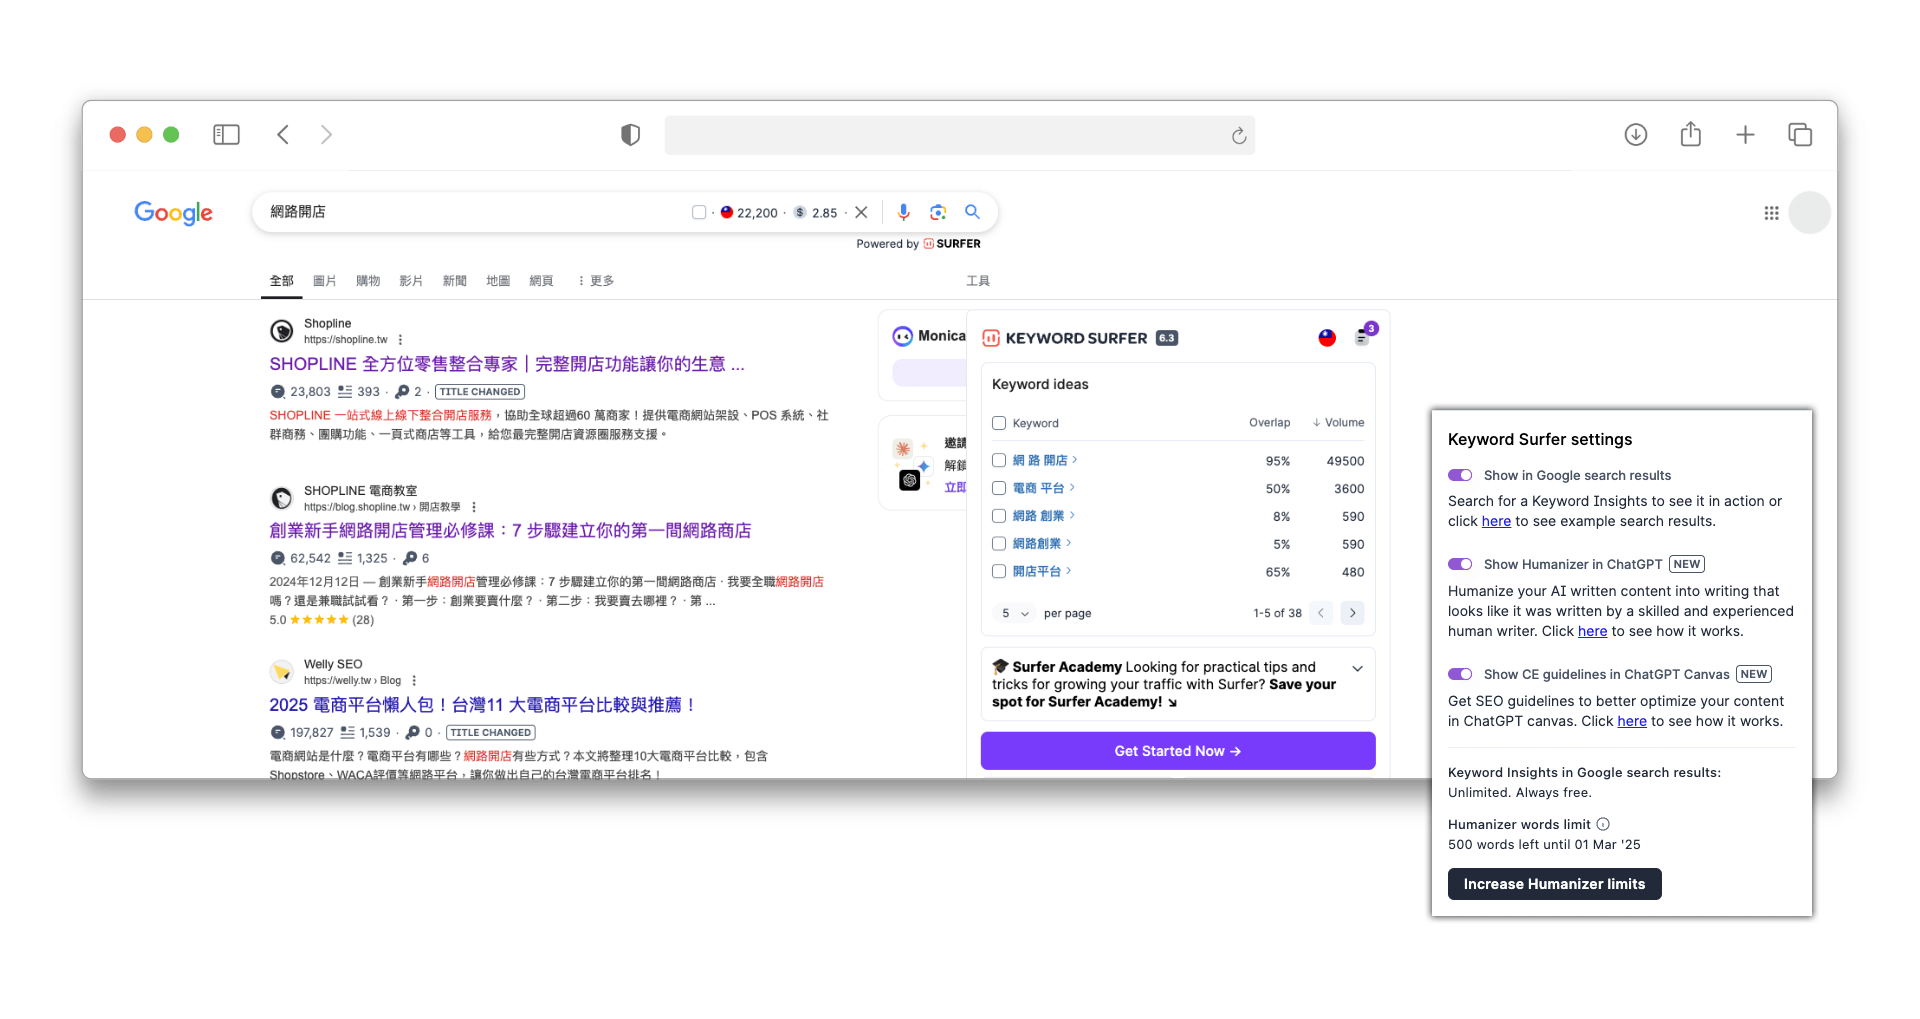This screenshot has height=1019, width=1920.
Task: Open more options for Shopline result
Action: tap(400, 340)
